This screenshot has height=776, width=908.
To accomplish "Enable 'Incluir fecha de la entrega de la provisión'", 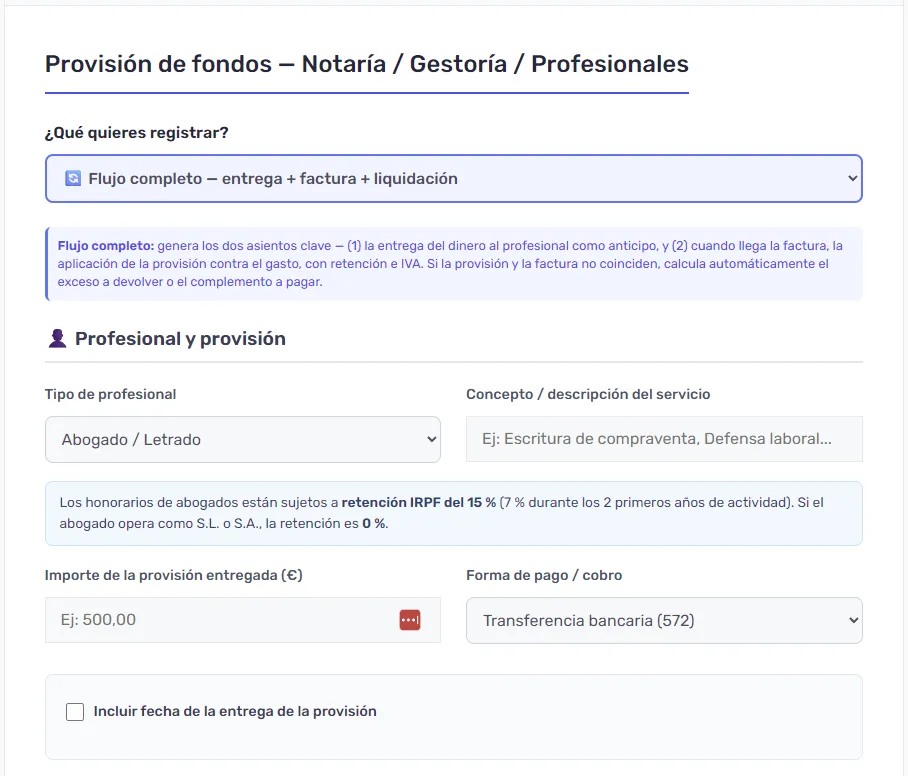I will point(75,712).
